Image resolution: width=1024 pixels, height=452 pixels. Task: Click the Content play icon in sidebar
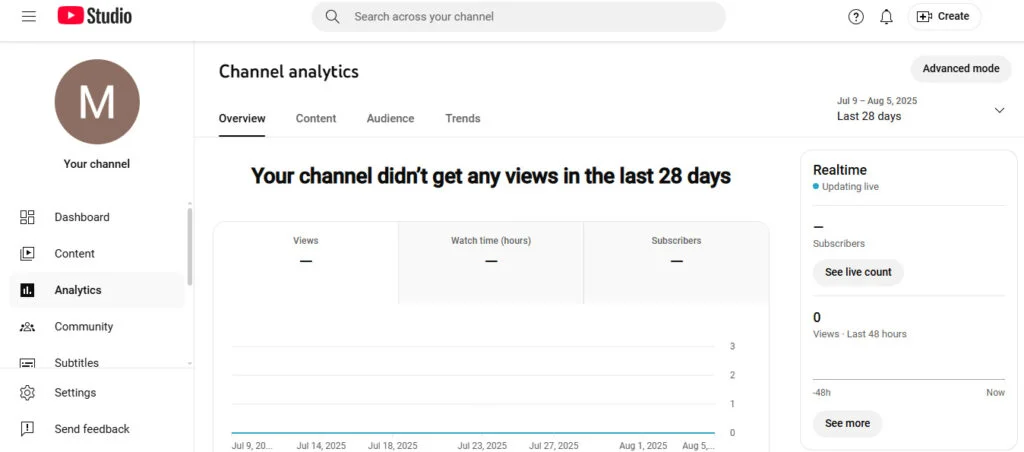27,253
